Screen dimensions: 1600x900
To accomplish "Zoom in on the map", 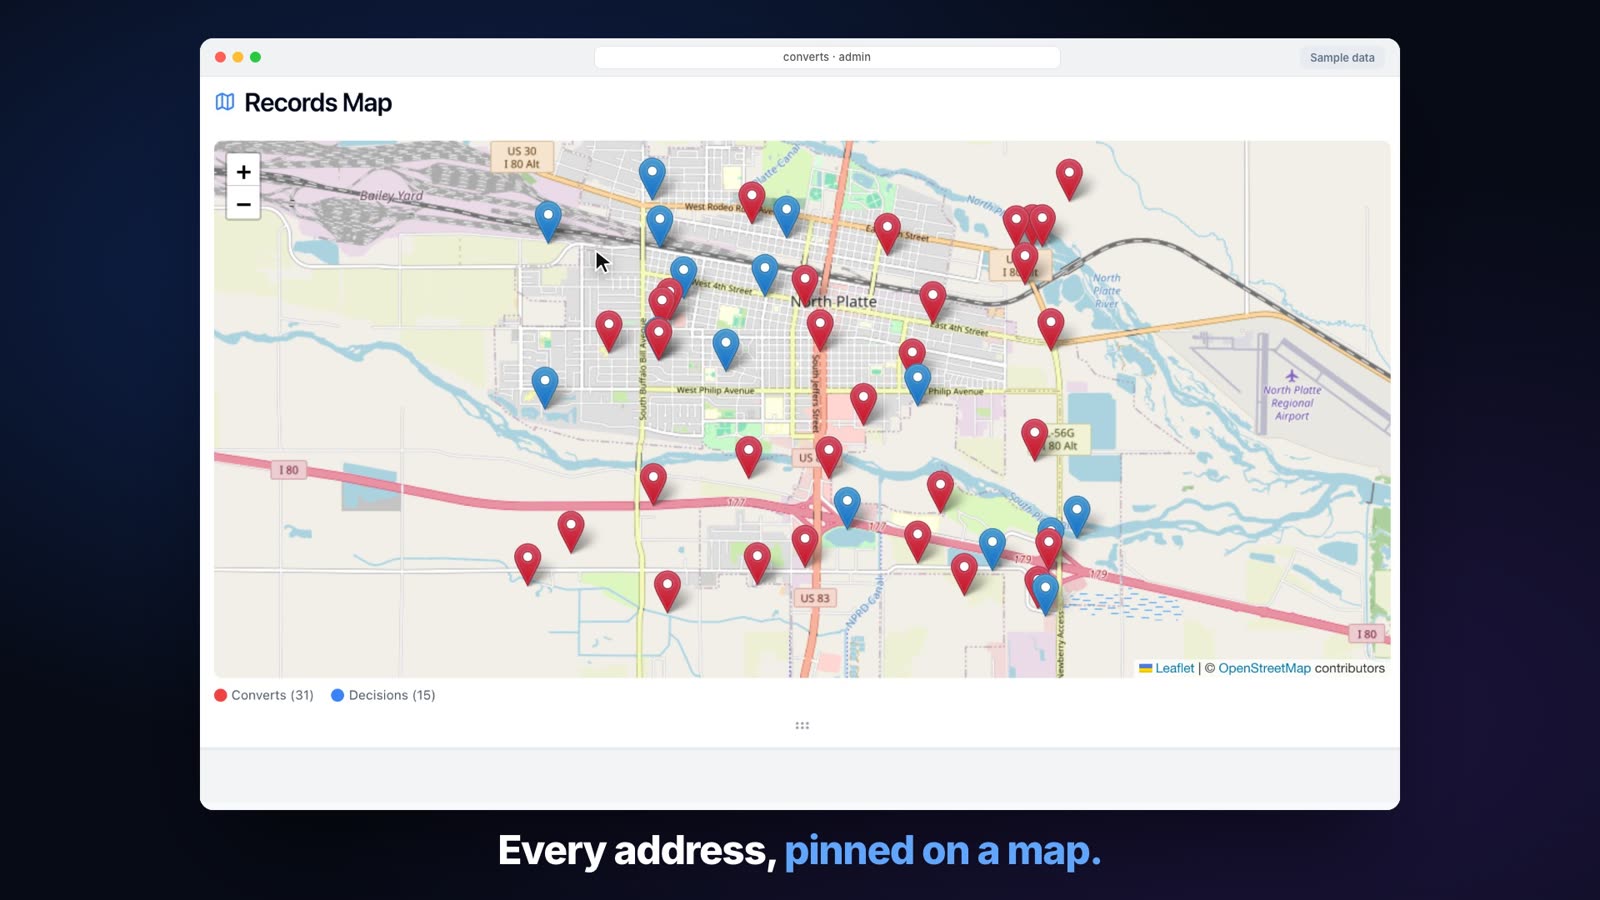I will pos(243,172).
